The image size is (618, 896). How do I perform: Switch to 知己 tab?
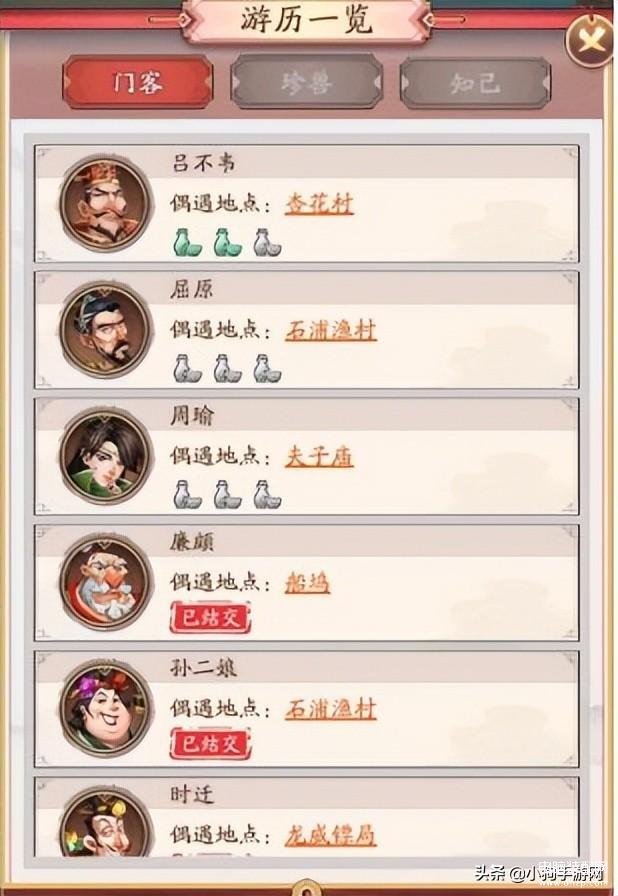(x=475, y=83)
